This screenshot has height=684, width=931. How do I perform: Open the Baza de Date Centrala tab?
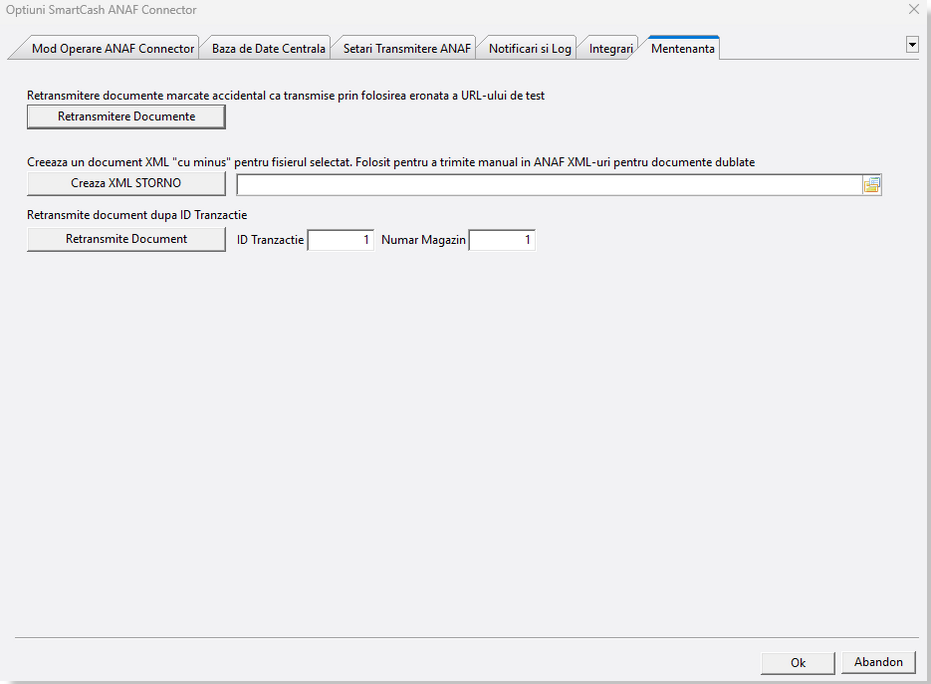[268, 49]
